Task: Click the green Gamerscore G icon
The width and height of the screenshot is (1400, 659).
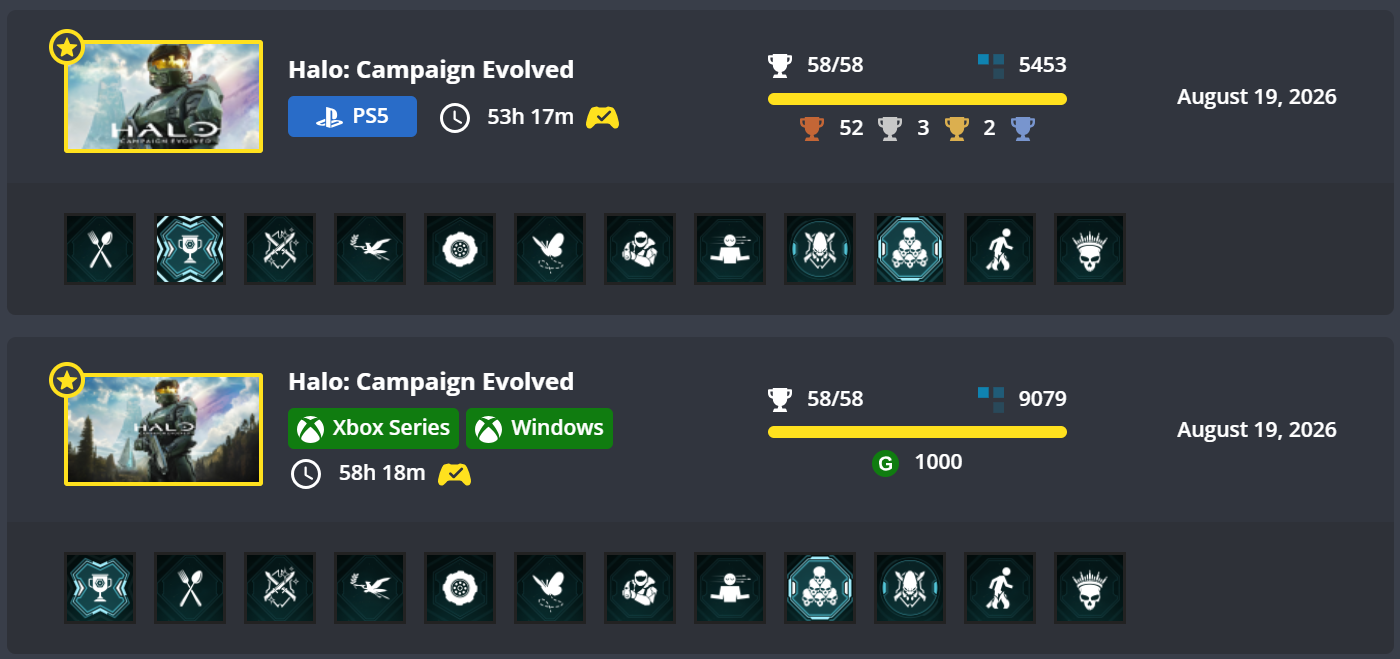Action: pyautogui.click(x=885, y=463)
